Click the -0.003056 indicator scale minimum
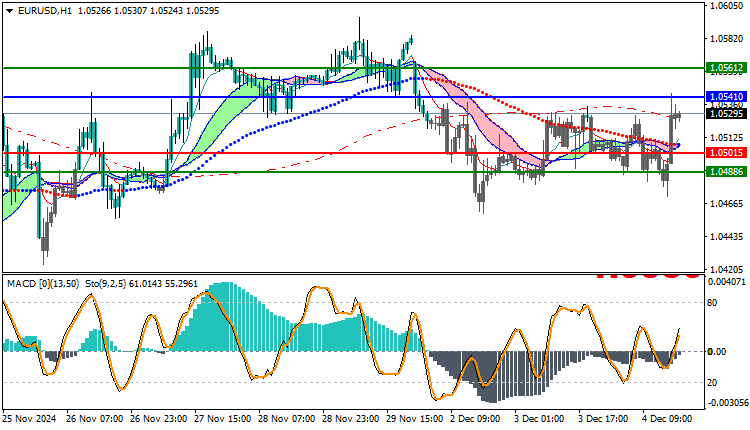 click(x=727, y=403)
